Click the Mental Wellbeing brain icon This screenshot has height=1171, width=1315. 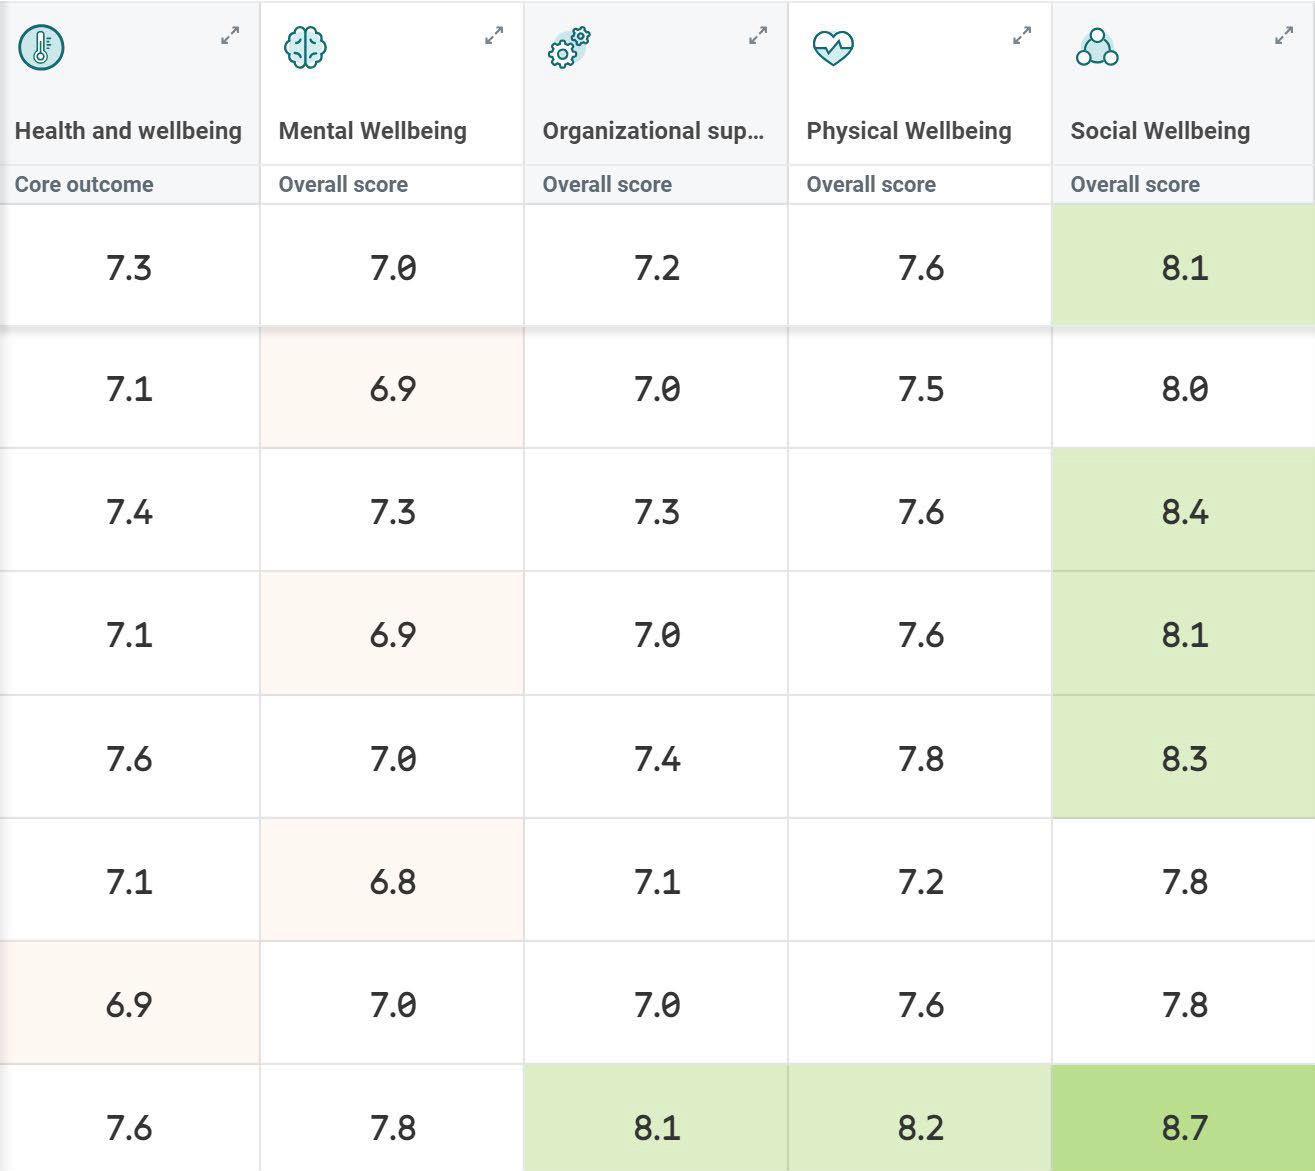click(305, 47)
